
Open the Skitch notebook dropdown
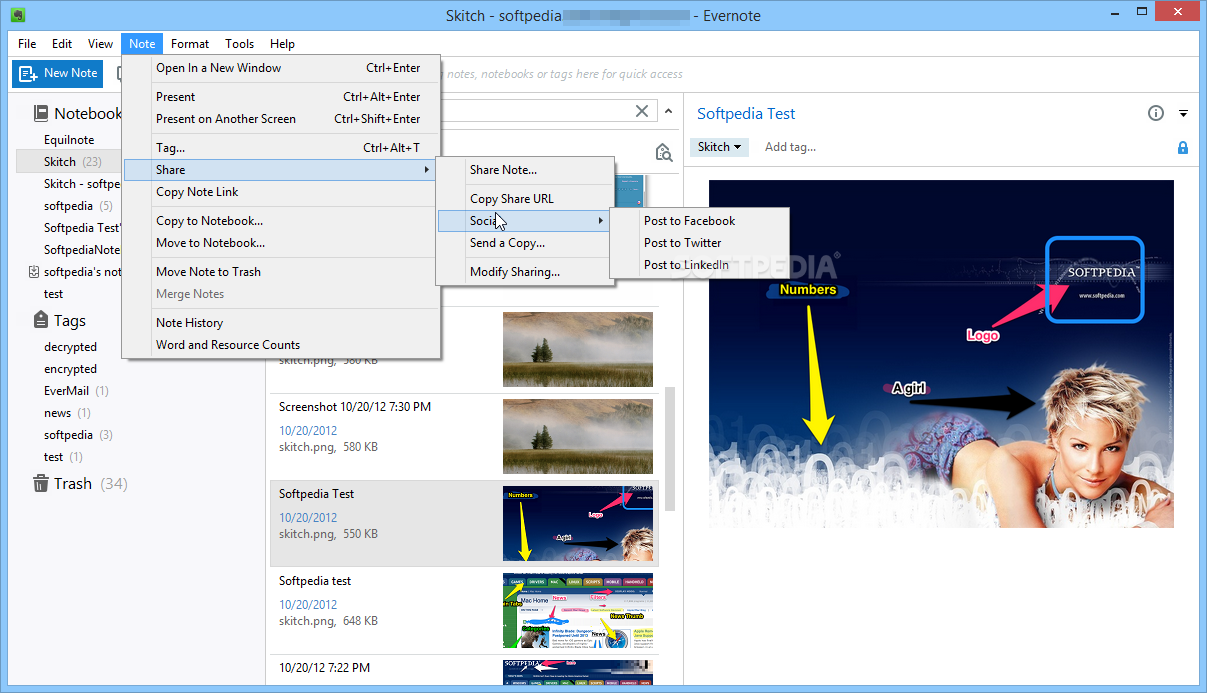coord(719,147)
